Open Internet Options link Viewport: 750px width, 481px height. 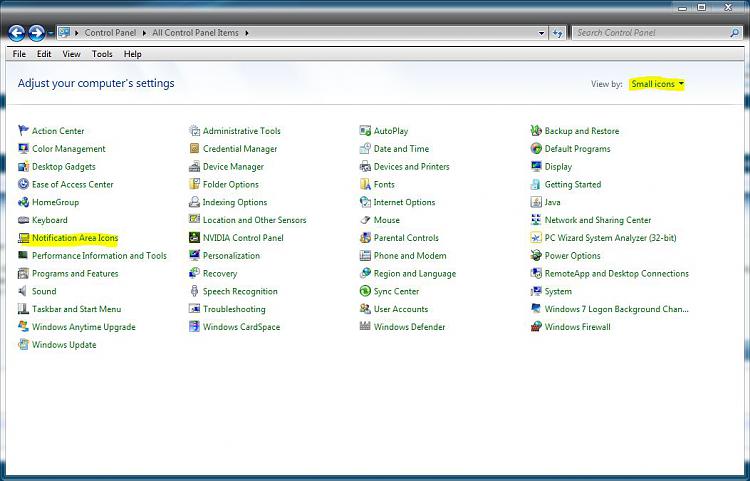(404, 202)
